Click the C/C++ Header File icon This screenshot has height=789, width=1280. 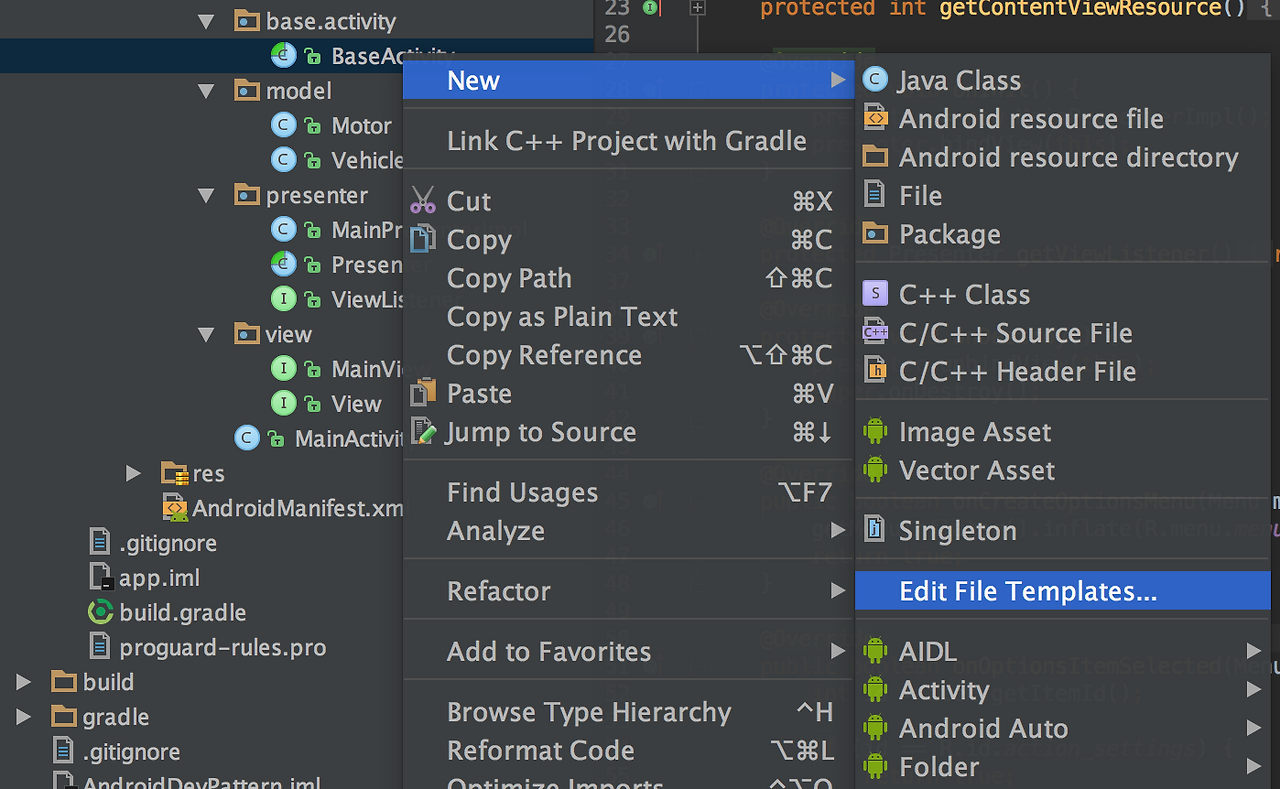pyautogui.click(x=875, y=371)
